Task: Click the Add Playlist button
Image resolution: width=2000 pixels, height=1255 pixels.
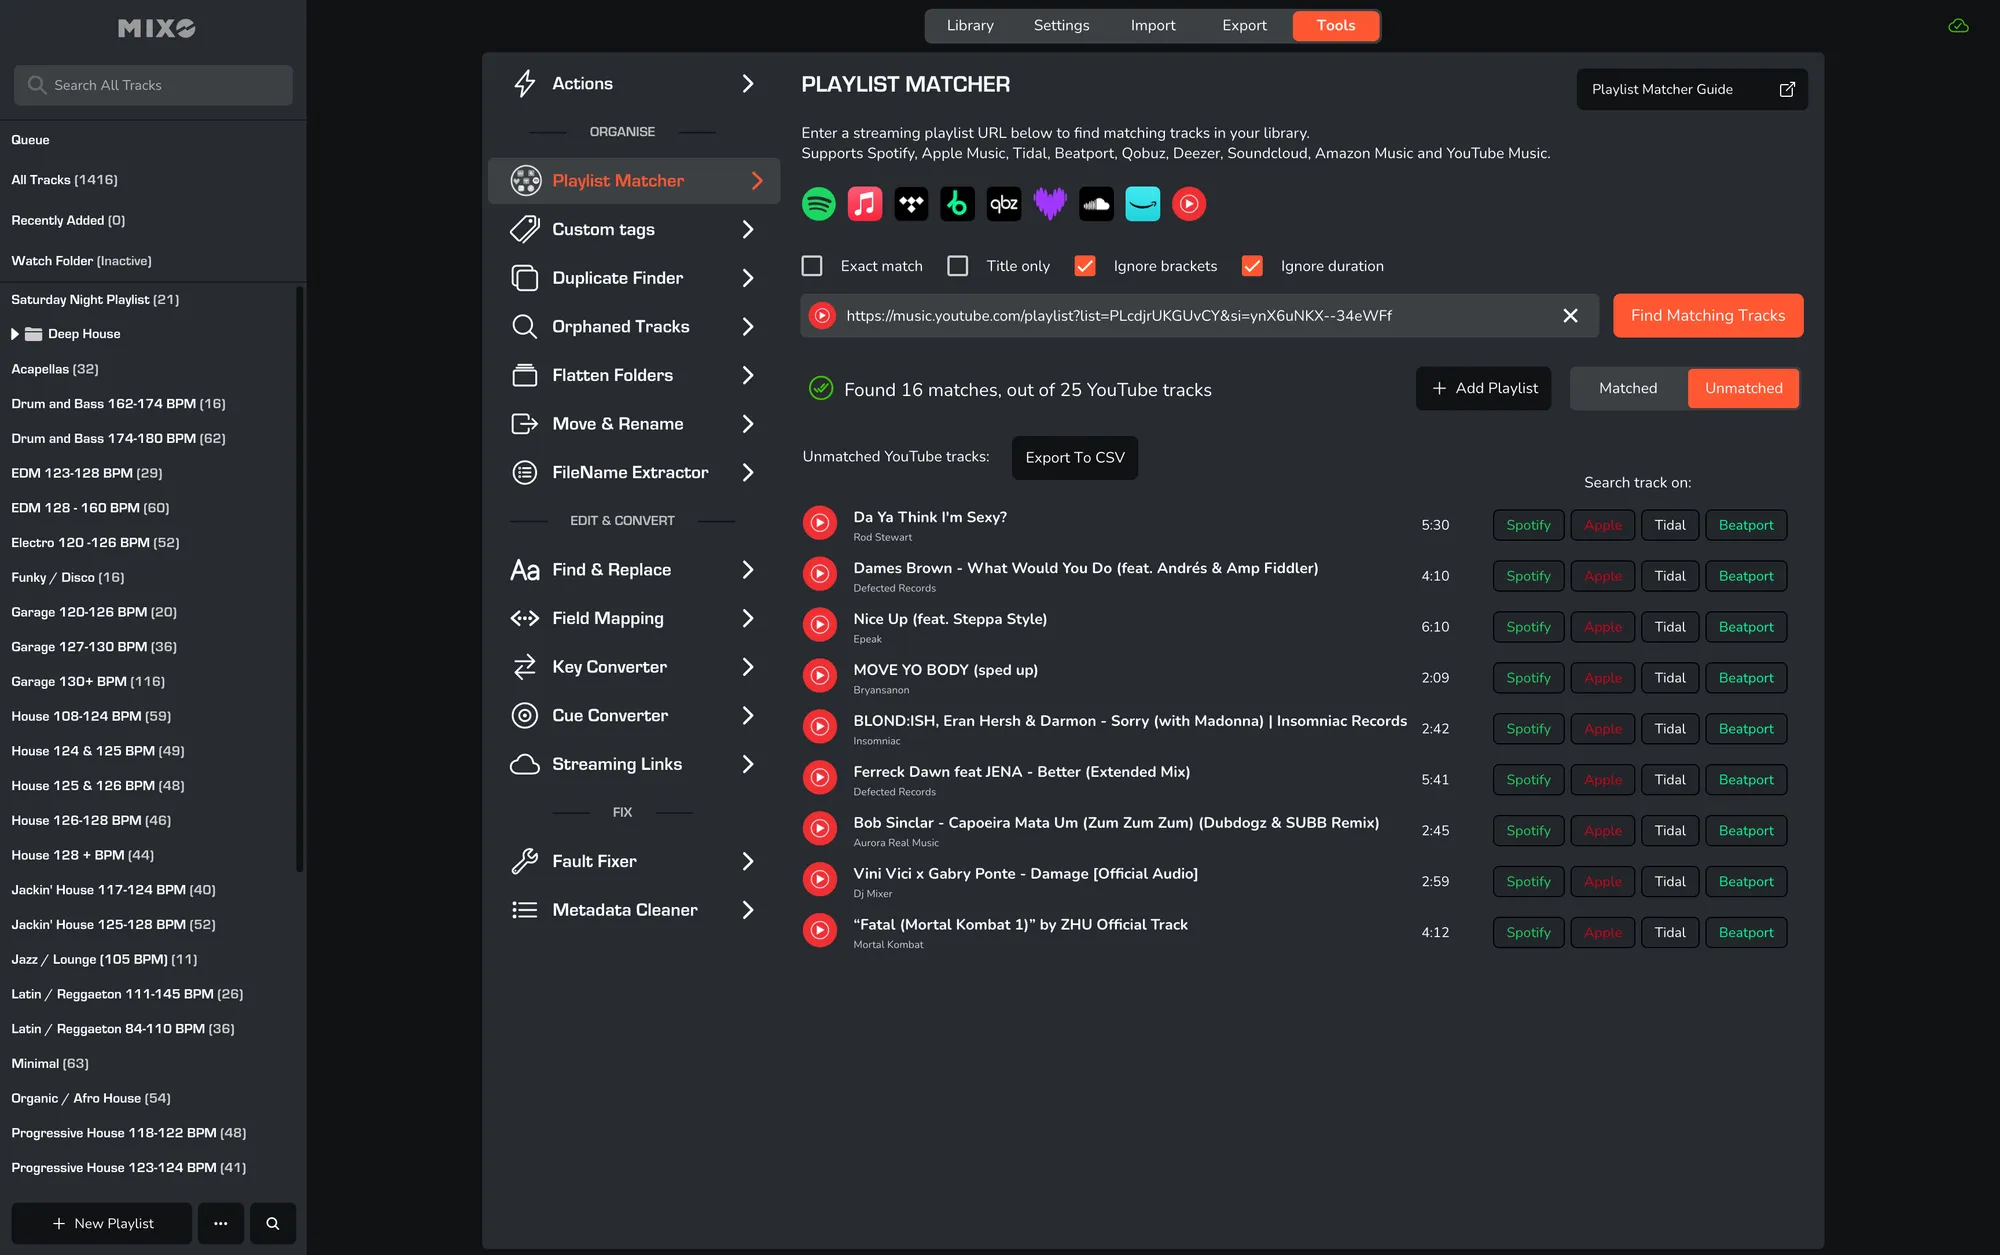Action: coord(1484,388)
